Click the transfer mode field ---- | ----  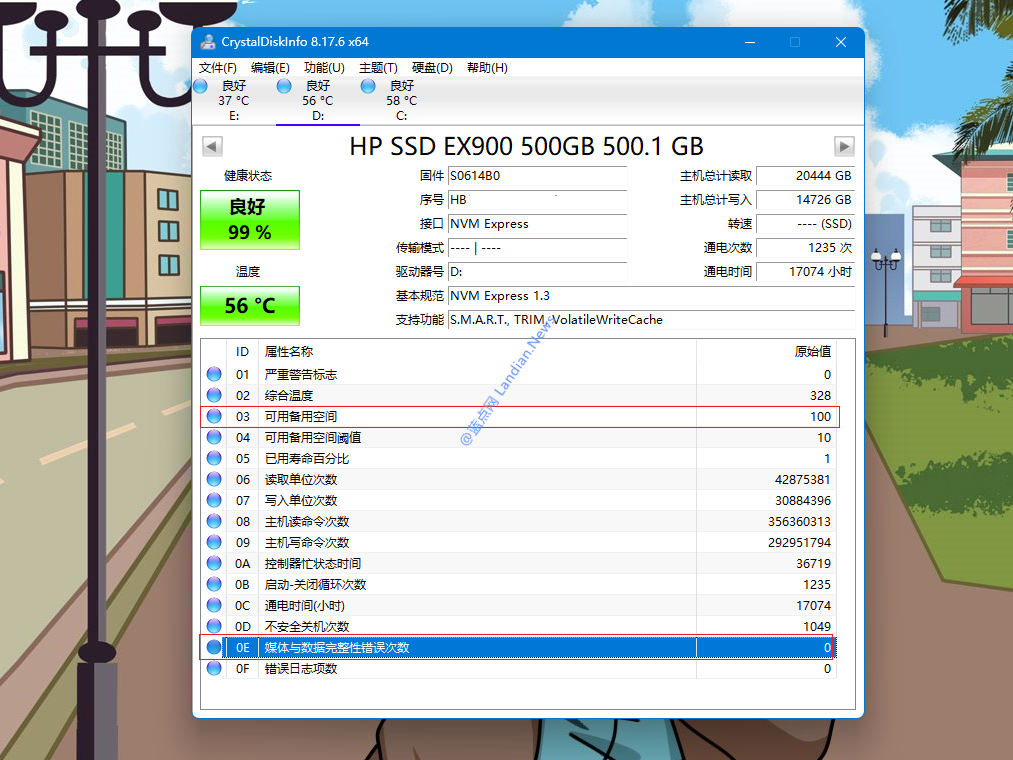coord(538,248)
